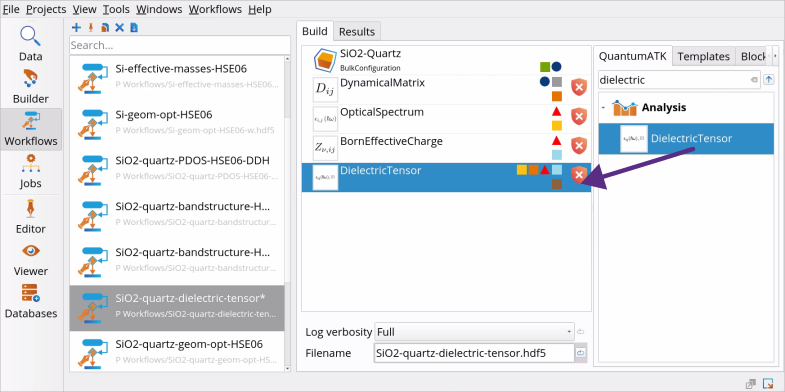This screenshot has height=392, width=785.
Task: Clear the dielectric search text
Action: [x=754, y=80]
